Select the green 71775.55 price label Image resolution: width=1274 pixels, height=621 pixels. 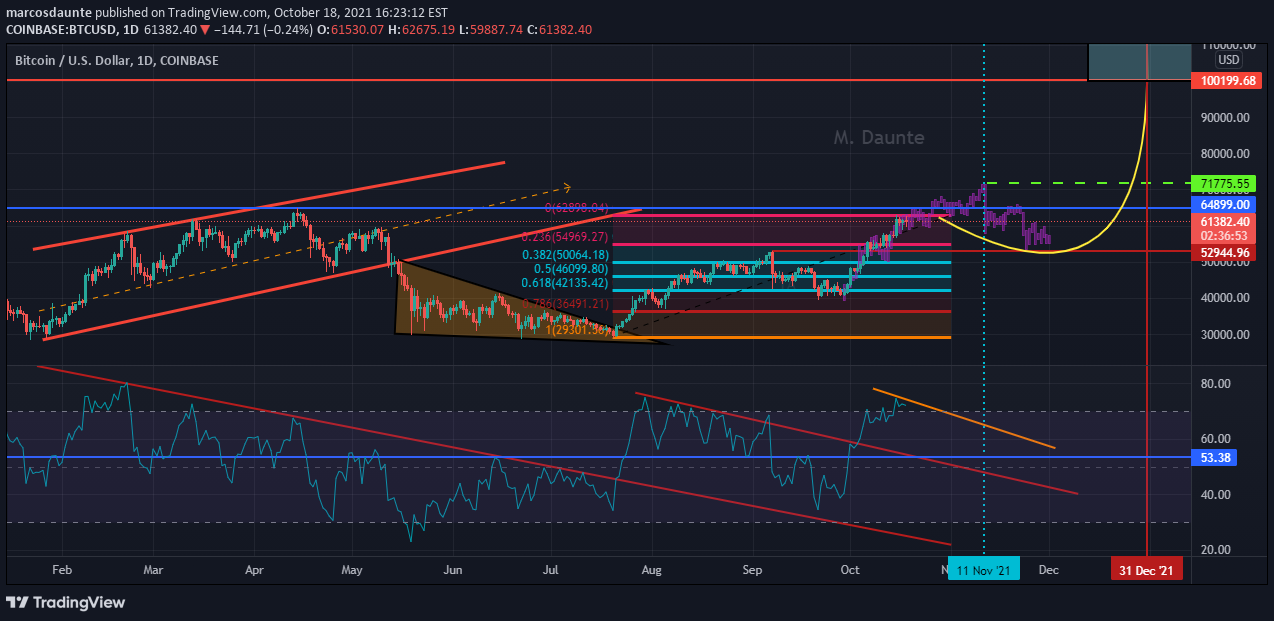(x=1226, y=184)
